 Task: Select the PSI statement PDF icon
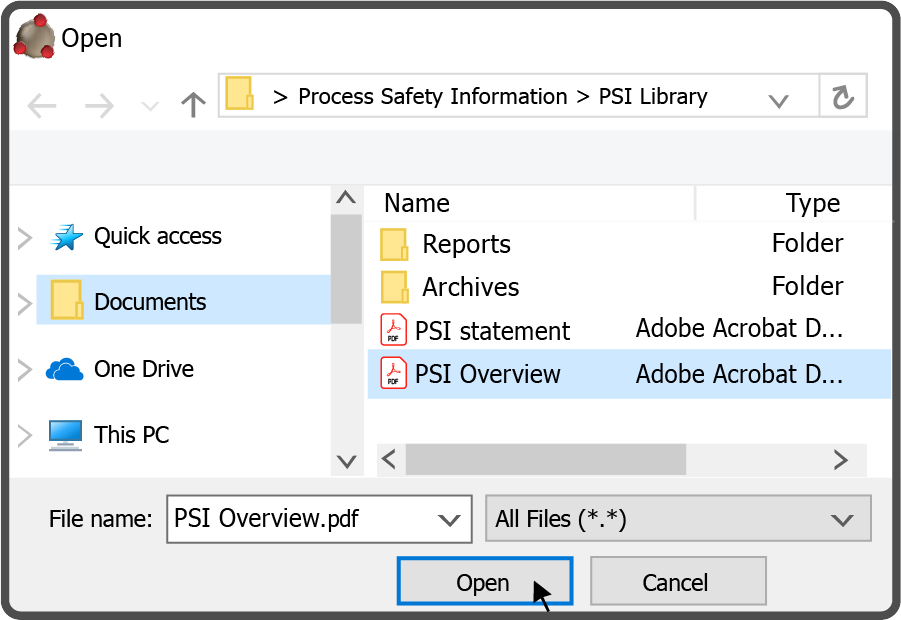(x=394, y=329)
